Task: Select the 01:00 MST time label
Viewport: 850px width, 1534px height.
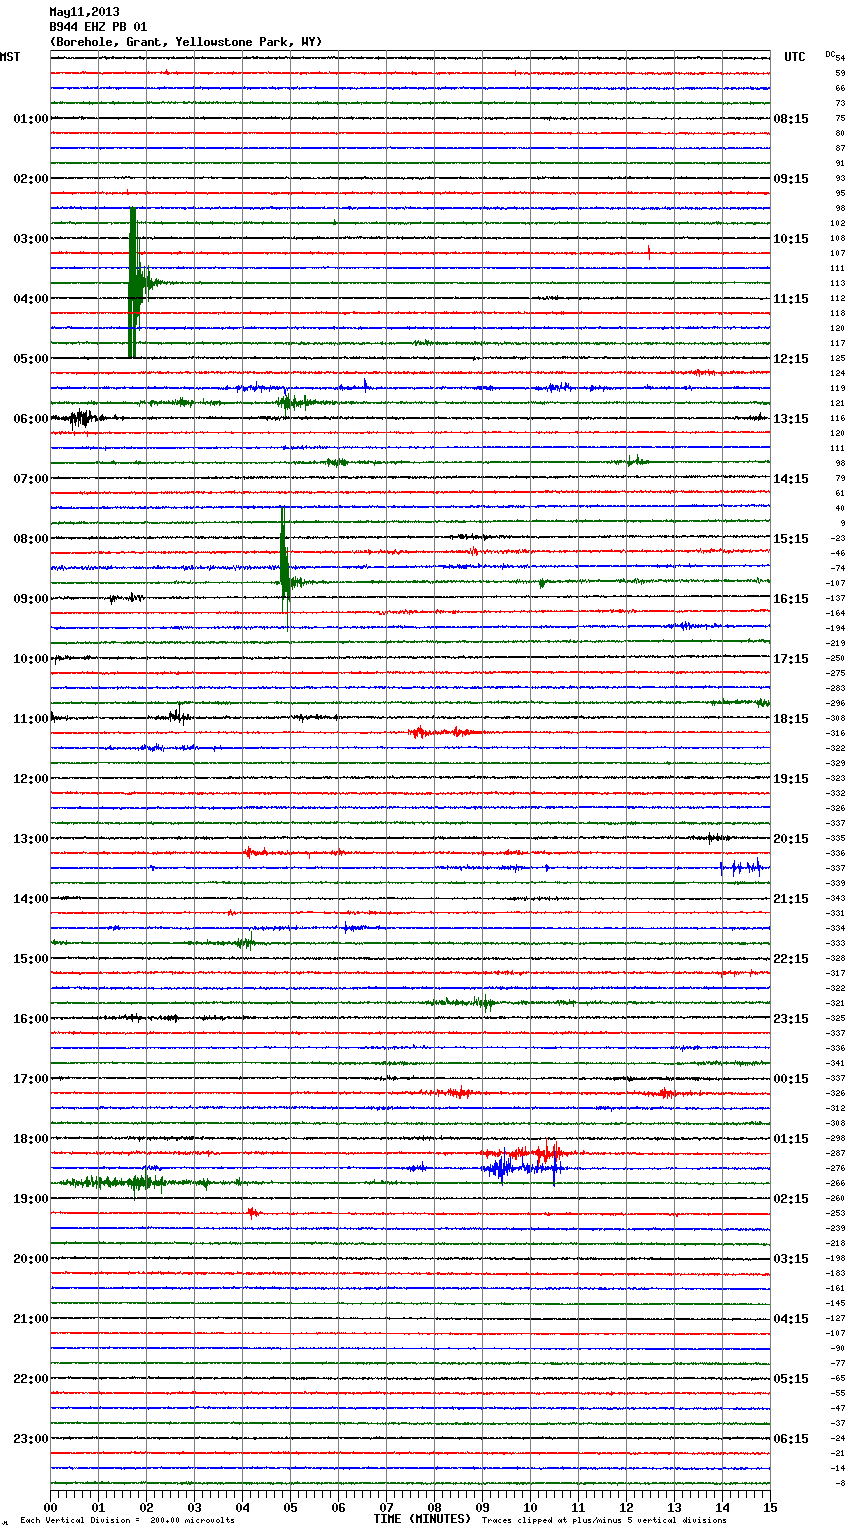Action: point(31,119)
